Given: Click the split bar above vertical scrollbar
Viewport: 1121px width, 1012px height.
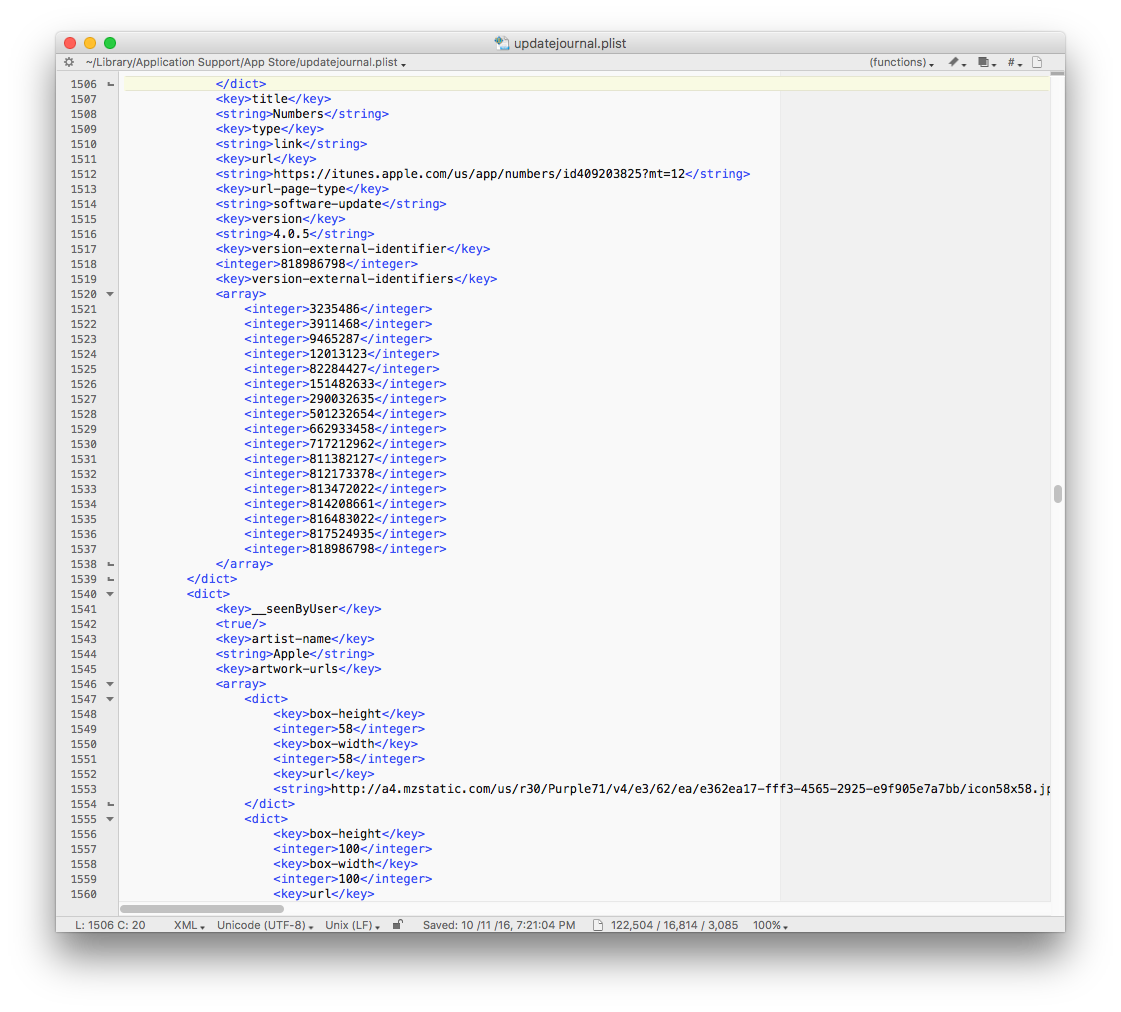Looking at the screenshot, I should [x=1057, y=74].
